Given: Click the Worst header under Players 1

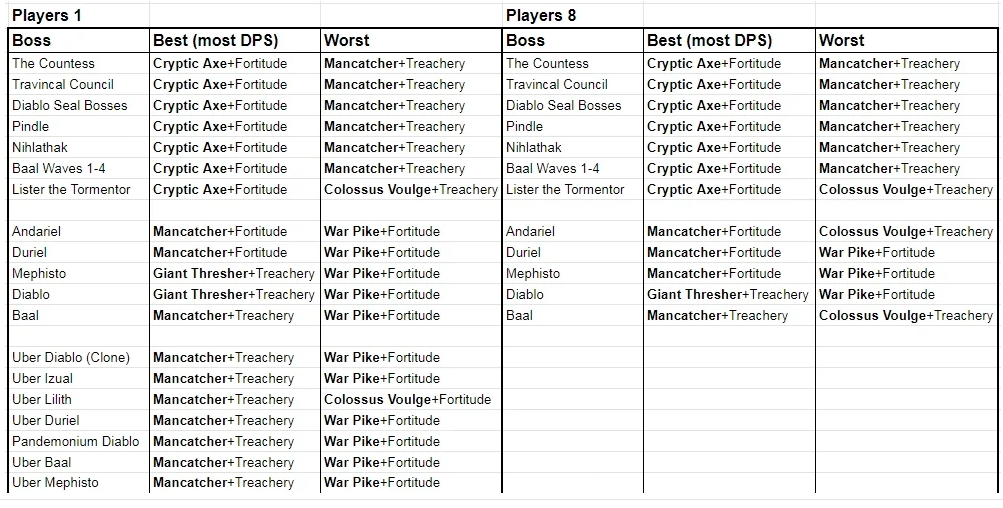Looking at the screenshot, I should (346, 41).
